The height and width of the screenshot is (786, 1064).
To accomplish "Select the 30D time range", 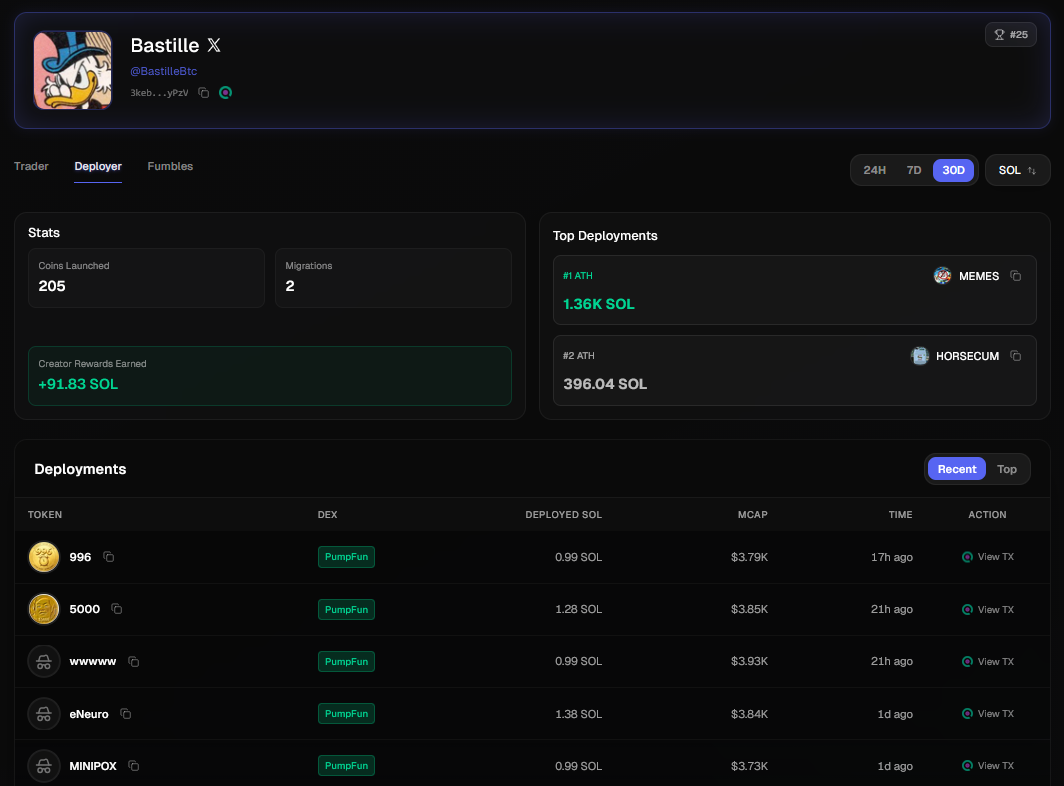I will point(953,170).
